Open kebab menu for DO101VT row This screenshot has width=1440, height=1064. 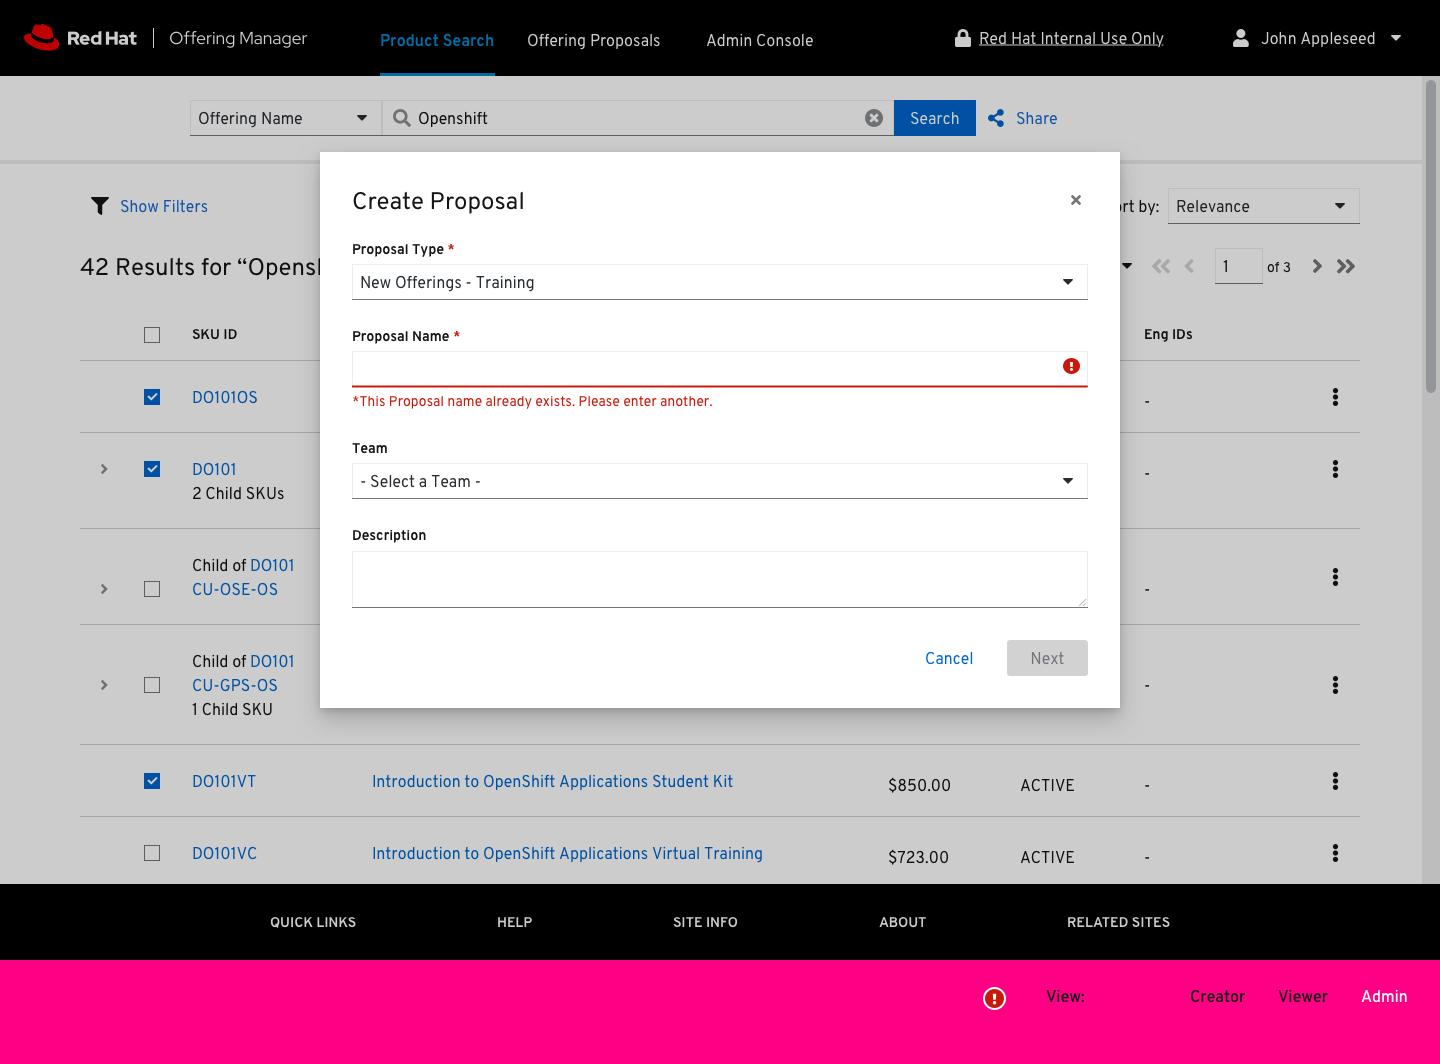(x=1335, y=781)
